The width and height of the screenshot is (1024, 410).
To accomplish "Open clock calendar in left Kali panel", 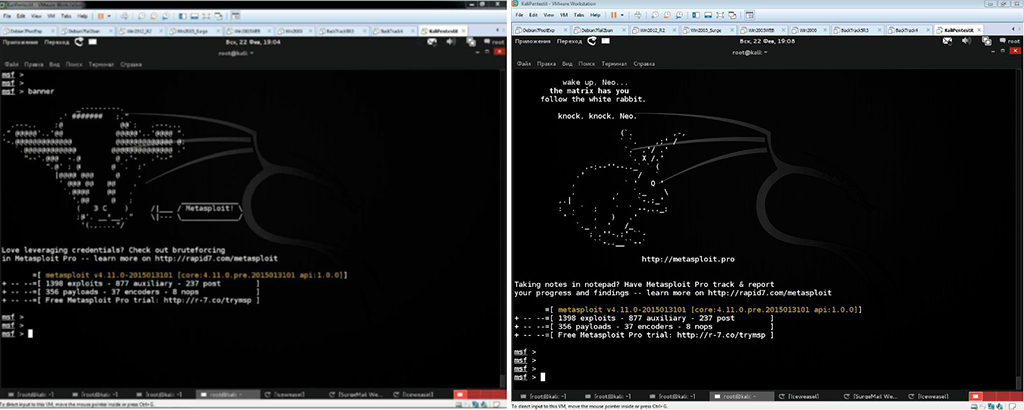I will [x=253, y=42].
